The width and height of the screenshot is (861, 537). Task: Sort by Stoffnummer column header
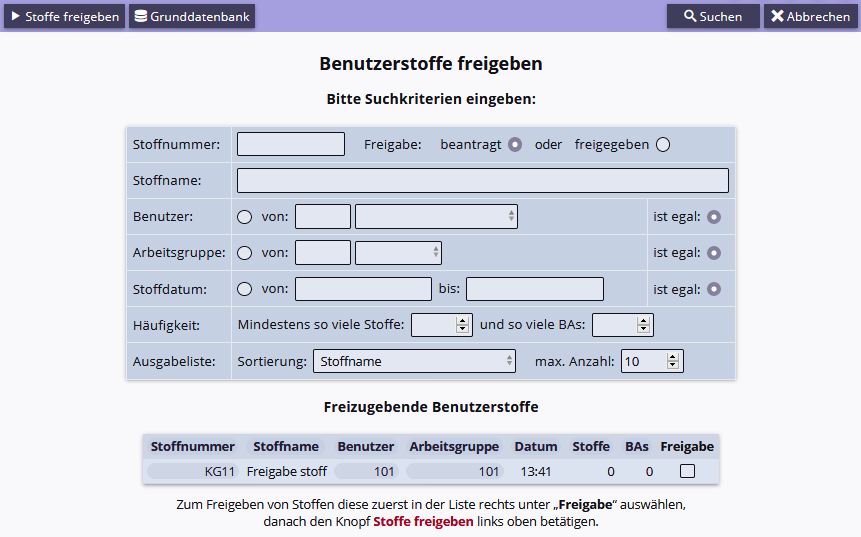tap(193, 446)
